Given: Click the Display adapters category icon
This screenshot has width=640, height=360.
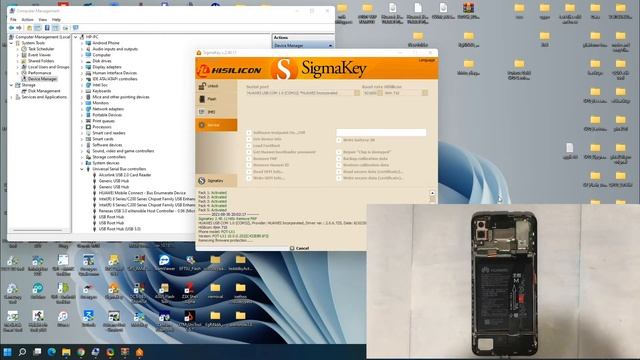Looking at the screenshot, I should [x=88, y=67].
